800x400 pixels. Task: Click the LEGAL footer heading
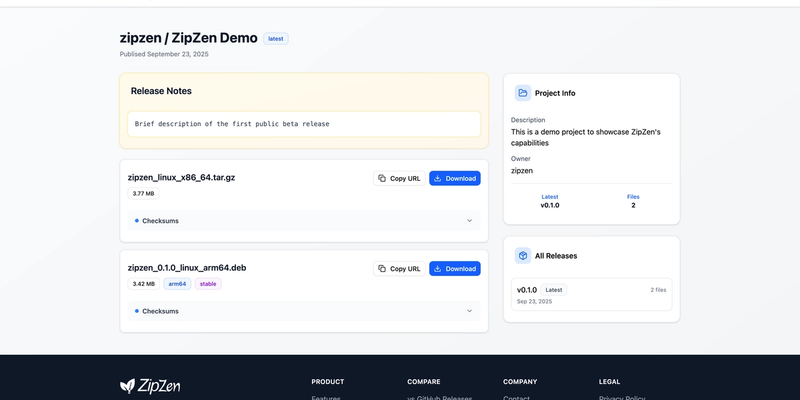pyautogui.click(x=609, y=382)
